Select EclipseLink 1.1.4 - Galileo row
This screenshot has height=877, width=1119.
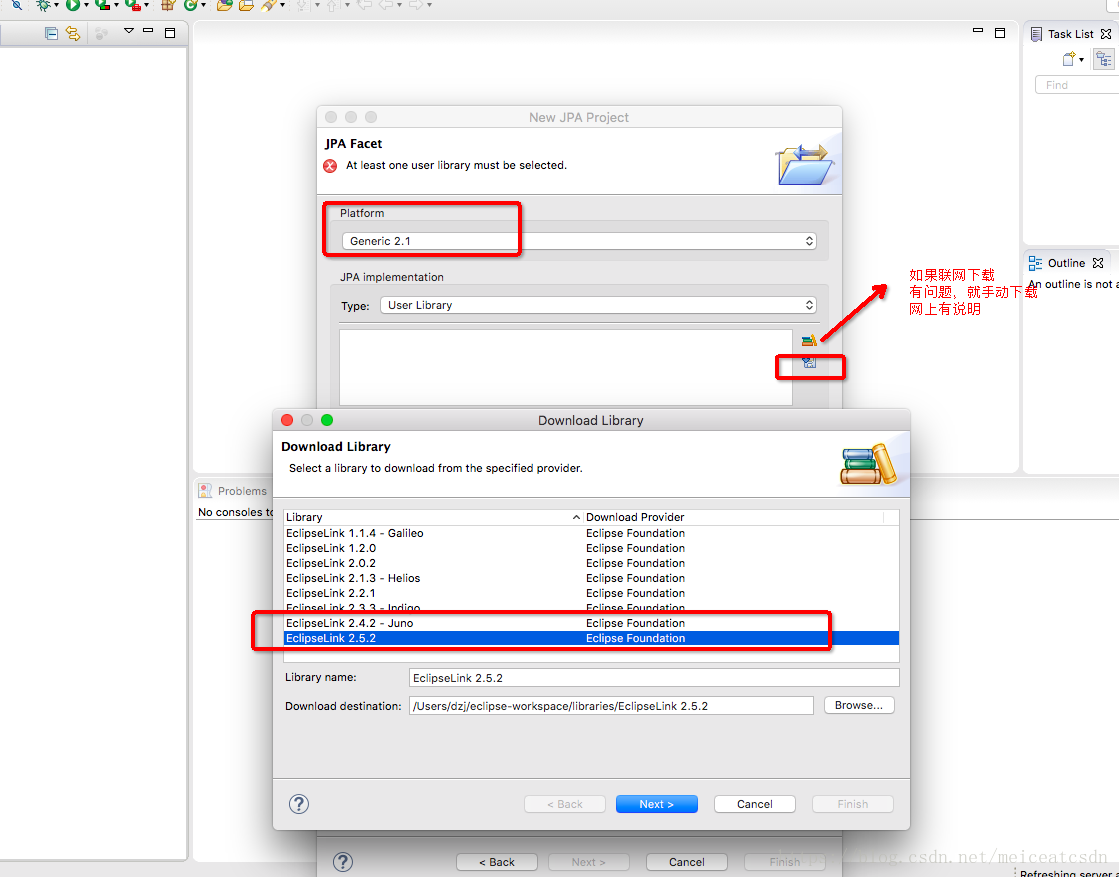pyautogui.click(x=591, y=533)
